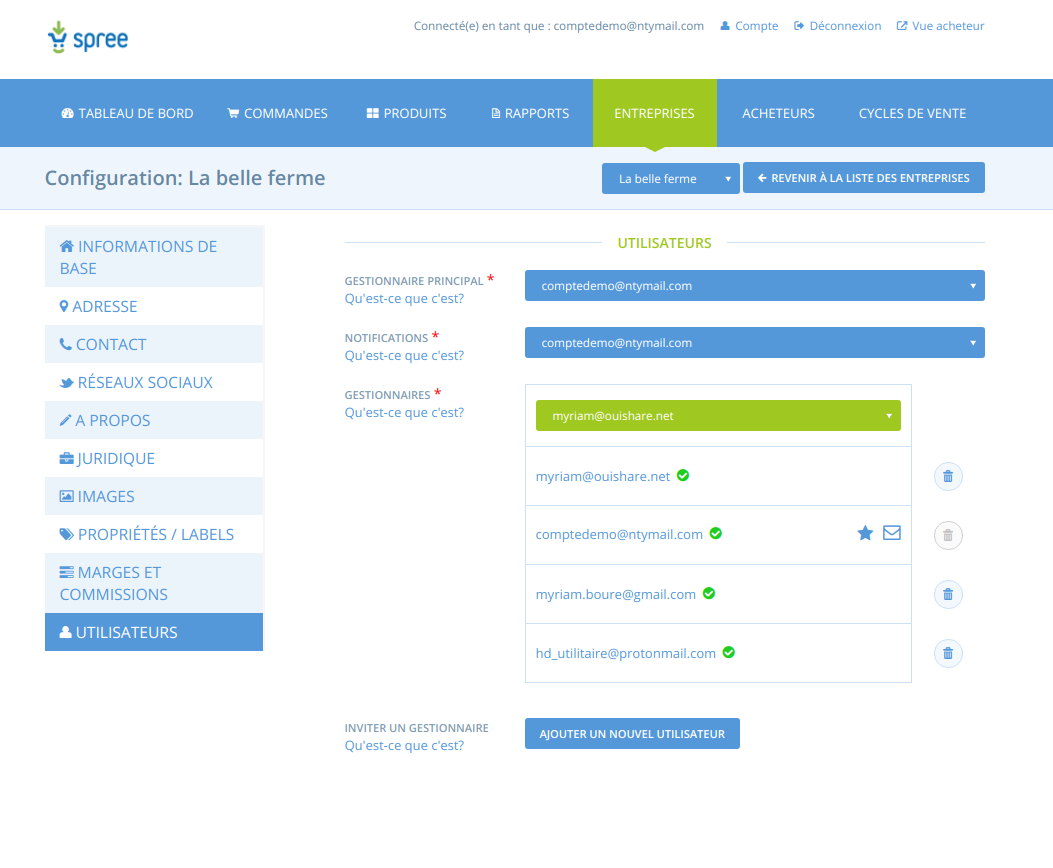Click green check next to myriam@ouishare.net
Screen dimensions: 1053x868
pos(683,475)
